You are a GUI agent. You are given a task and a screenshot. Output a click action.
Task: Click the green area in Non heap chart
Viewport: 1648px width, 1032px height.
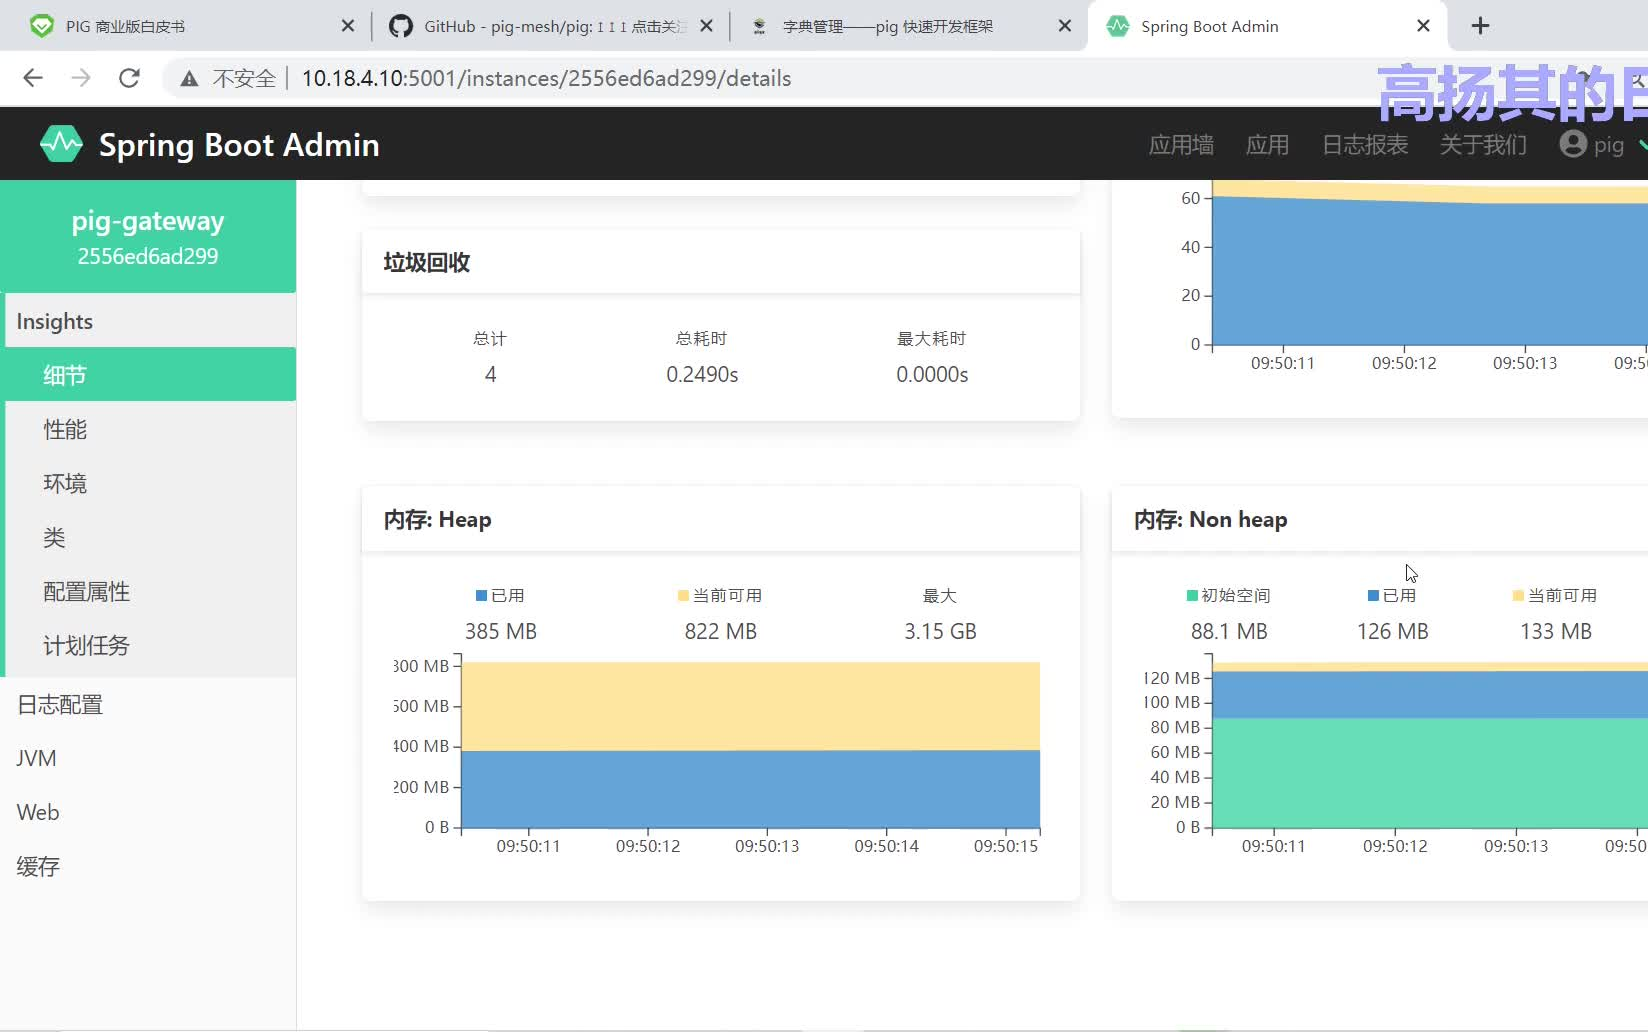click(1430, 773)
